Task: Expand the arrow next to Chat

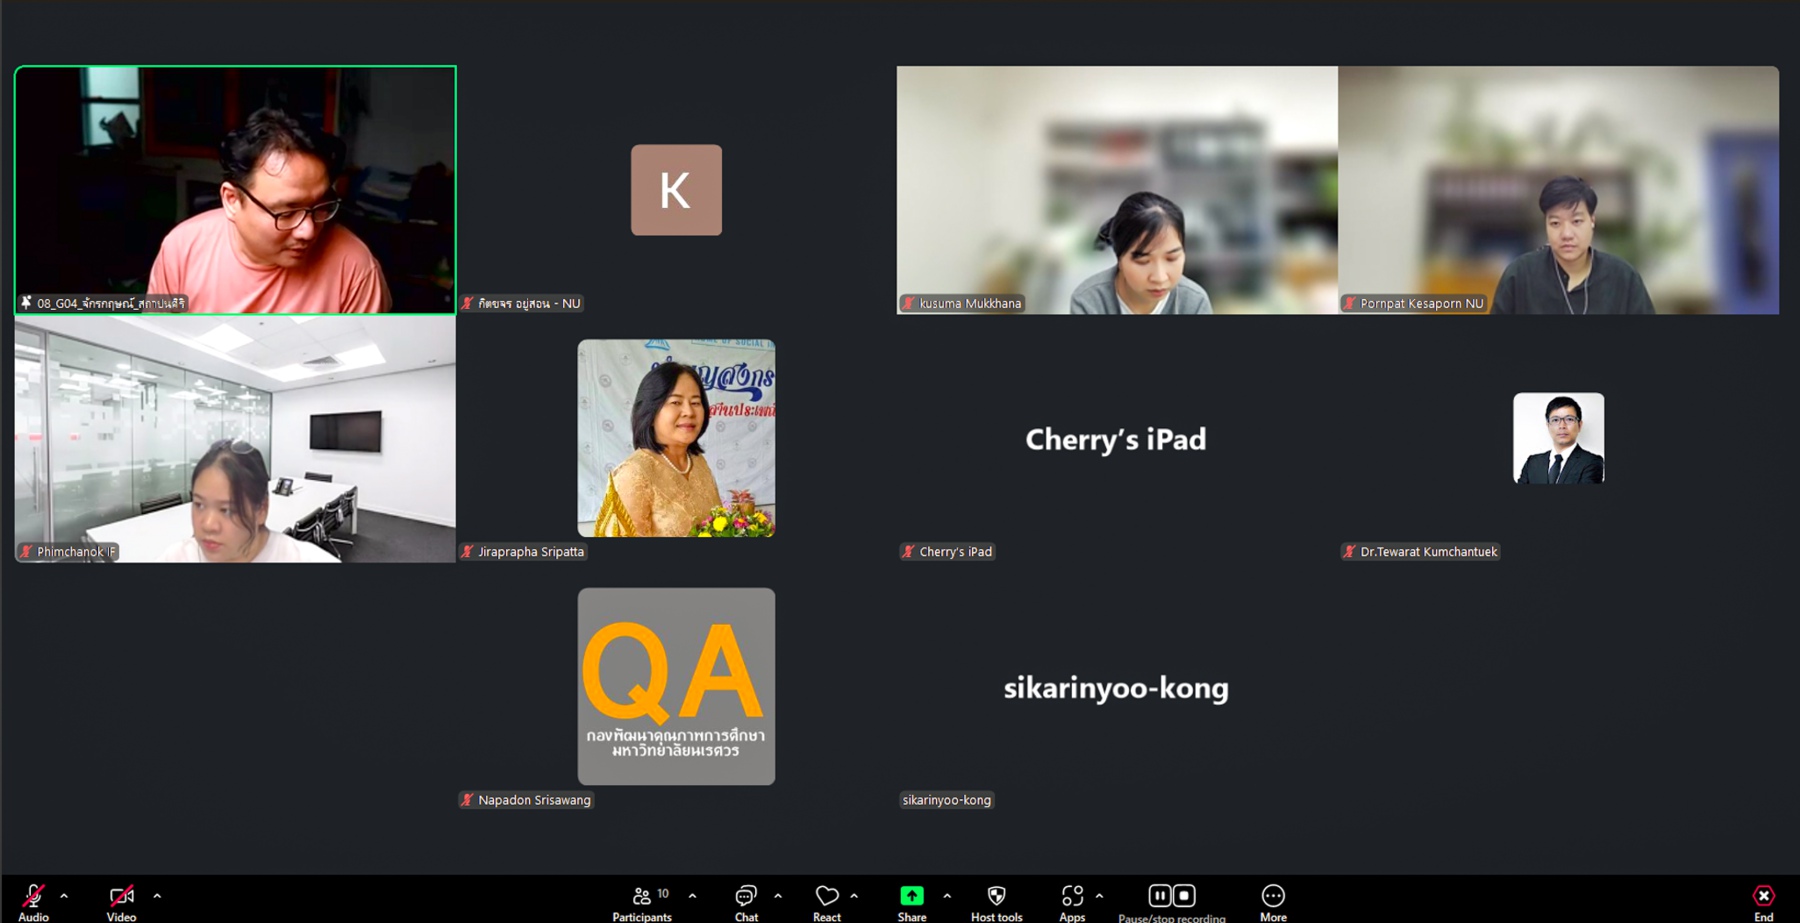Action: click(x=778, y=896)
